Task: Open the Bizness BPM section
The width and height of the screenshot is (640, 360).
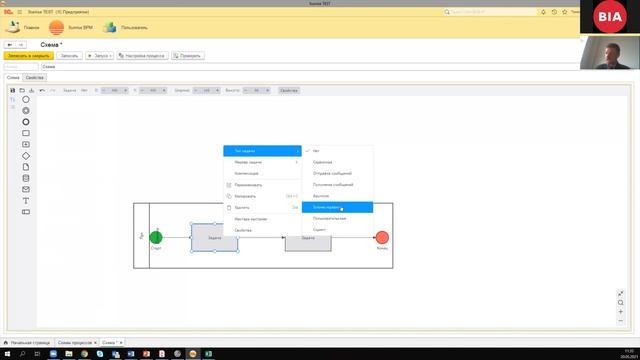Action: tap(71, 27)
